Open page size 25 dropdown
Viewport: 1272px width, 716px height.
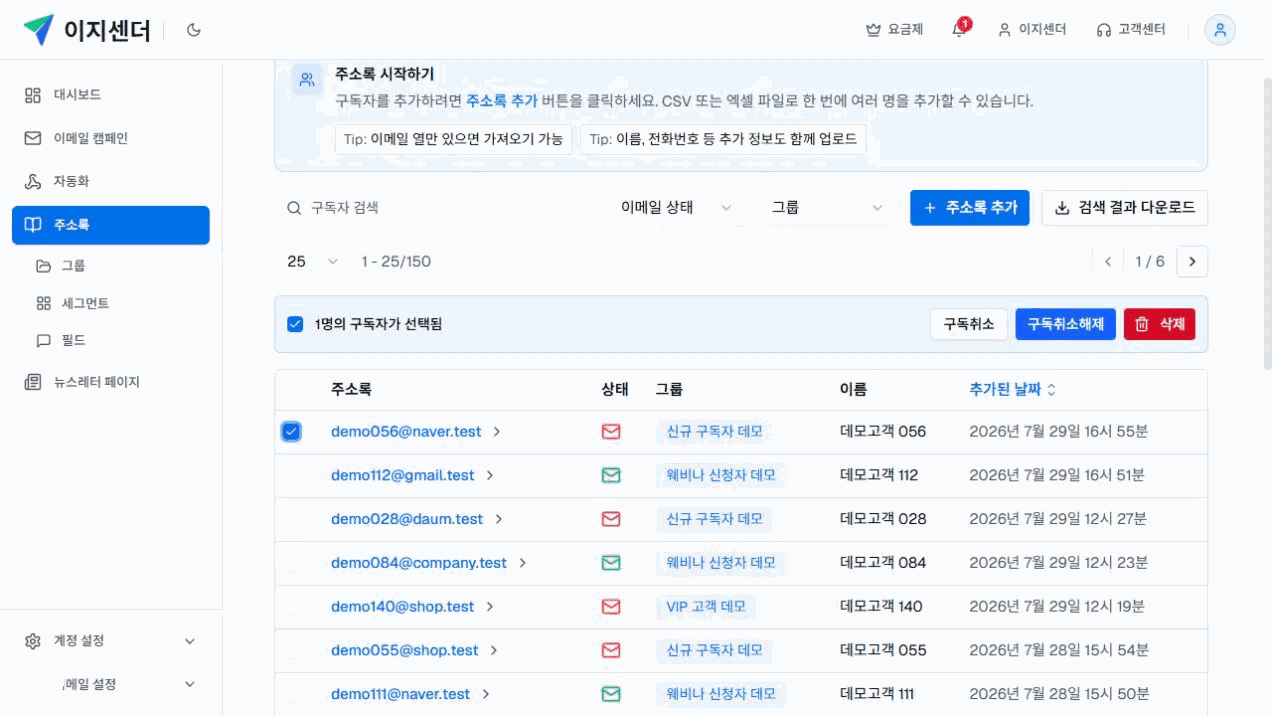pyautogui.click(x=312, y=262)
